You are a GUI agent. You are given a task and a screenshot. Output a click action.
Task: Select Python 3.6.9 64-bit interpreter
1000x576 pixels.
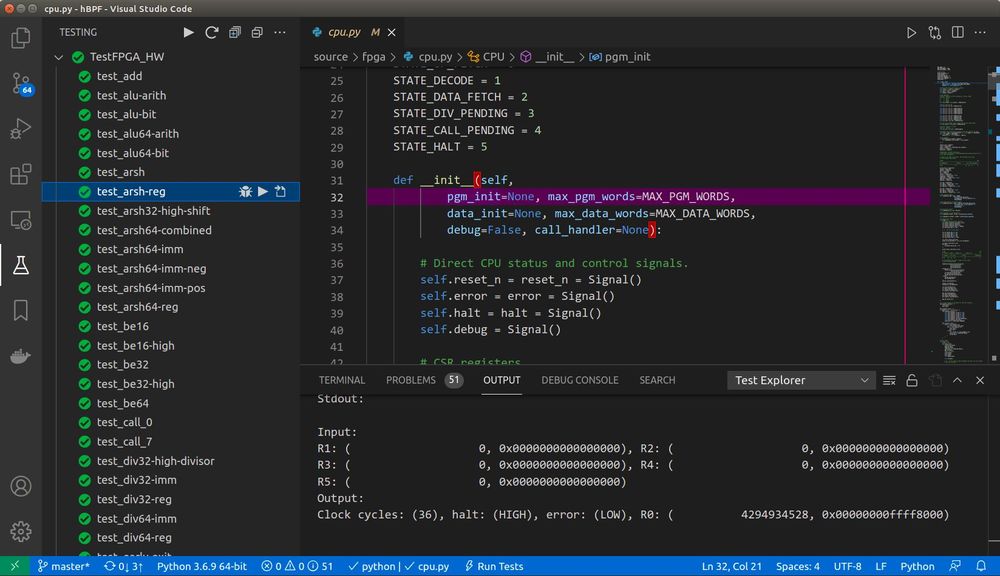tap(202, 566)
